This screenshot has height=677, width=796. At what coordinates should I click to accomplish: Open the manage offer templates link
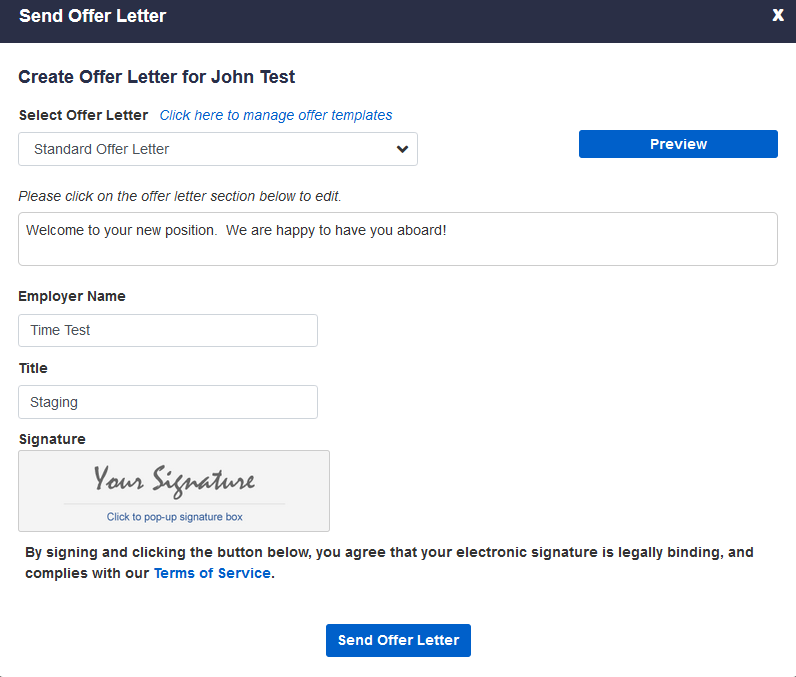[276, 115]
